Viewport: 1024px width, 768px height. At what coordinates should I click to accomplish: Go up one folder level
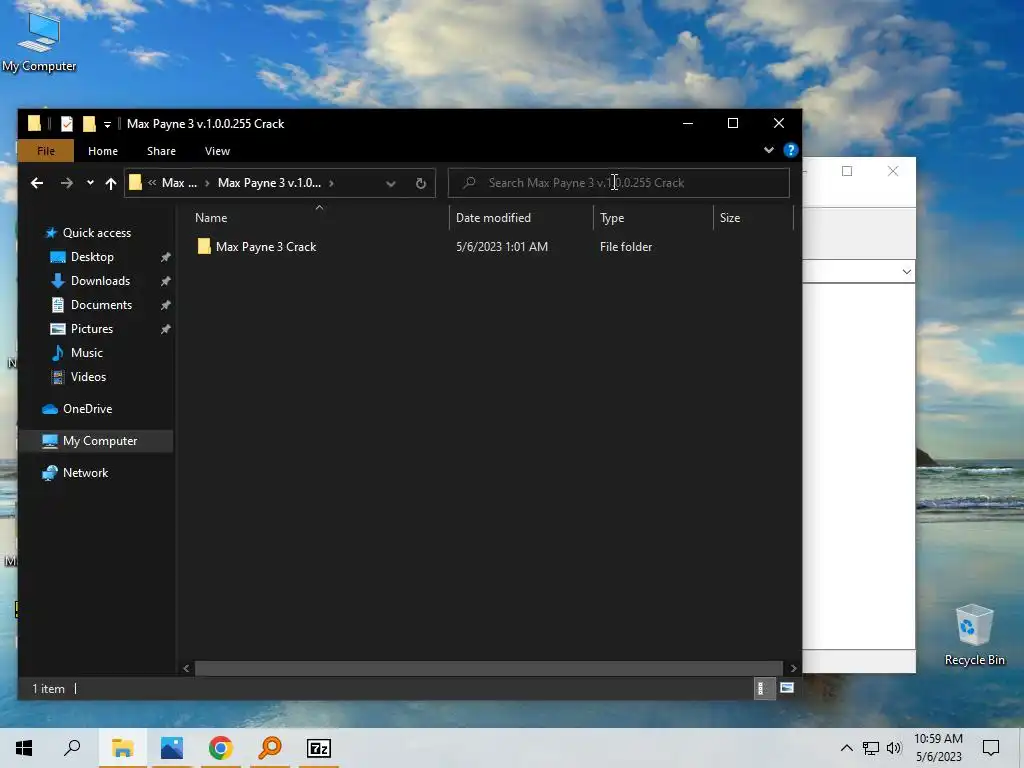tap(111, 184)
